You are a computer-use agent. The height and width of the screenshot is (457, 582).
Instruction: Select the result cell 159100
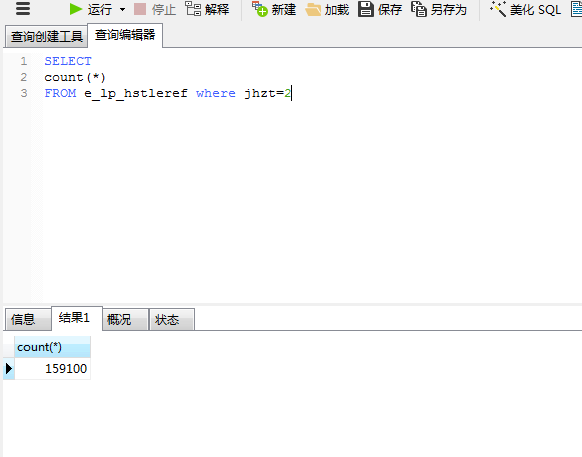(x=52, y=369)
